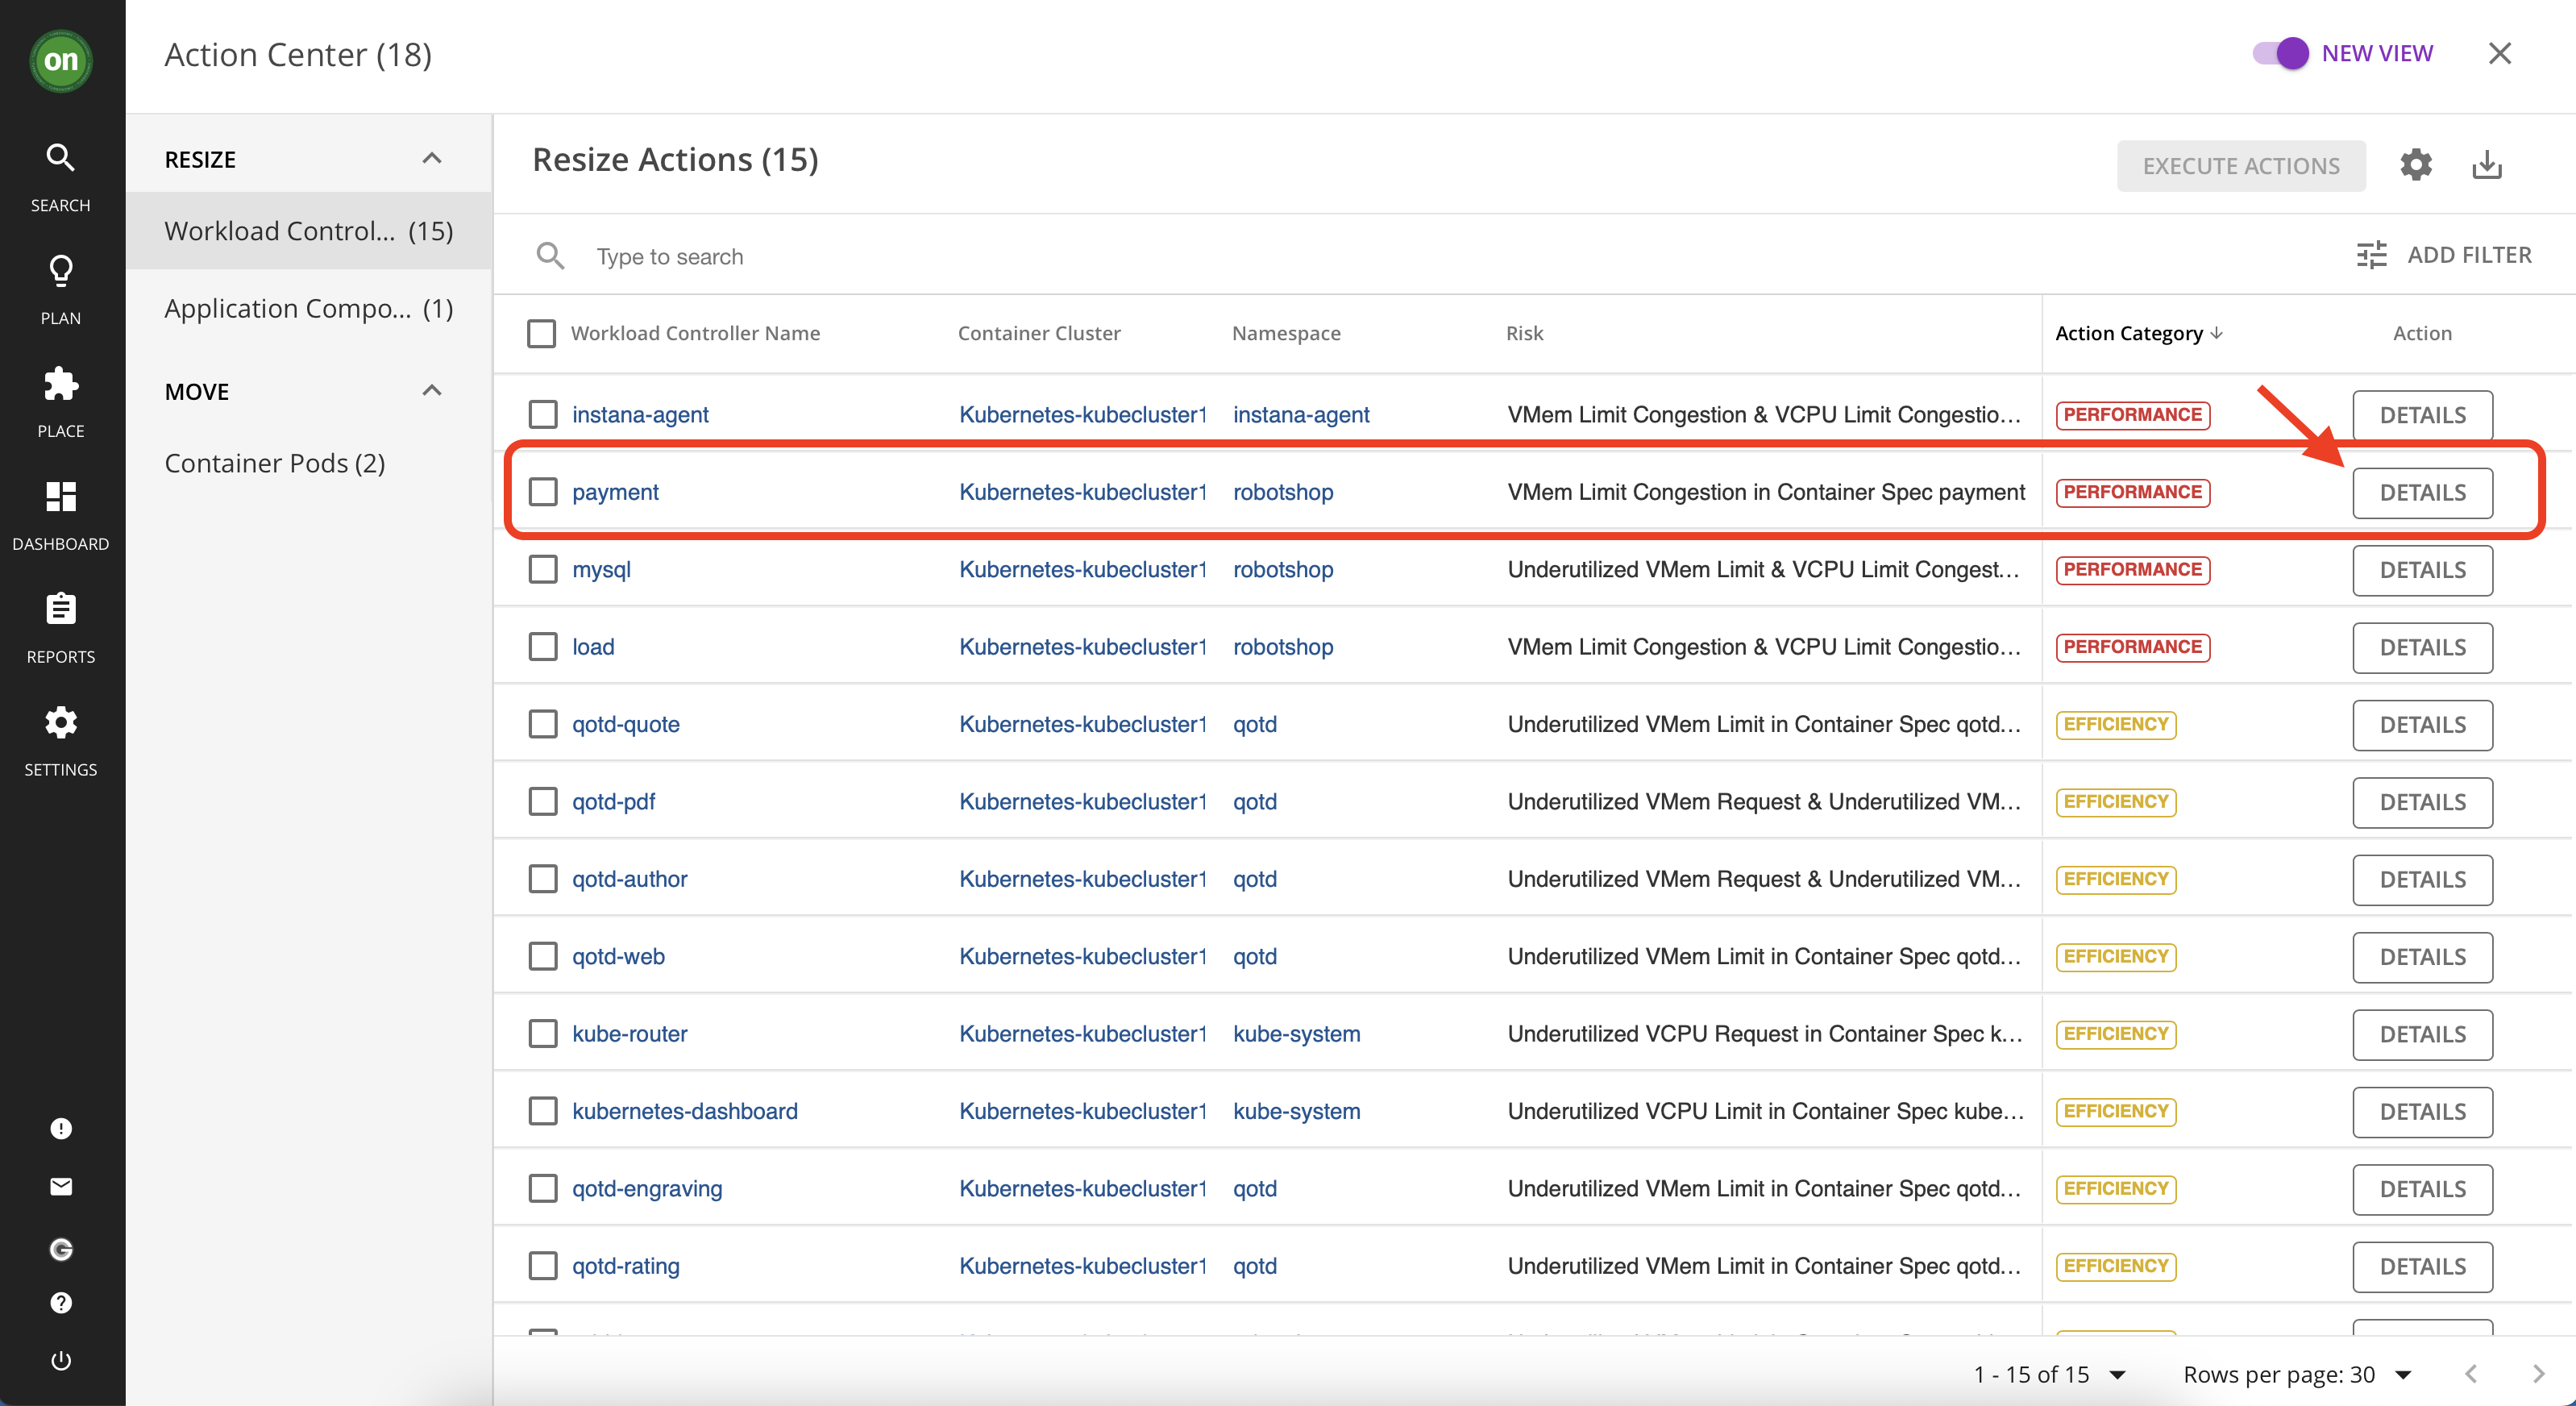Open the payment workload link
2576x1406 pixels.
[615, 492]
